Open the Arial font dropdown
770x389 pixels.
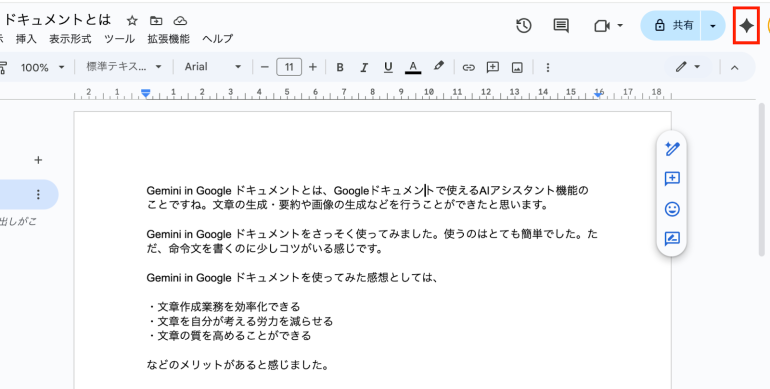point(213,67)
